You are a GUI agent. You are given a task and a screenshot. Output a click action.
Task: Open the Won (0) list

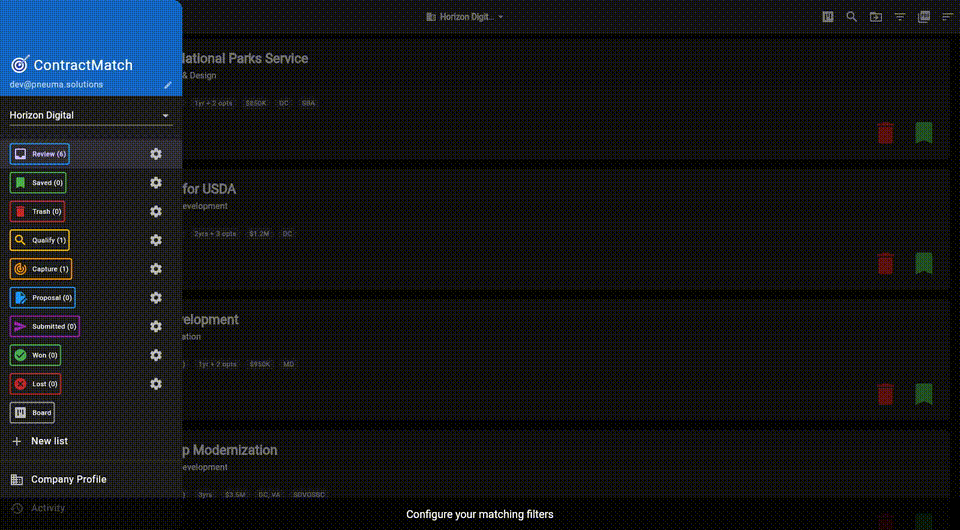point(35,356)
